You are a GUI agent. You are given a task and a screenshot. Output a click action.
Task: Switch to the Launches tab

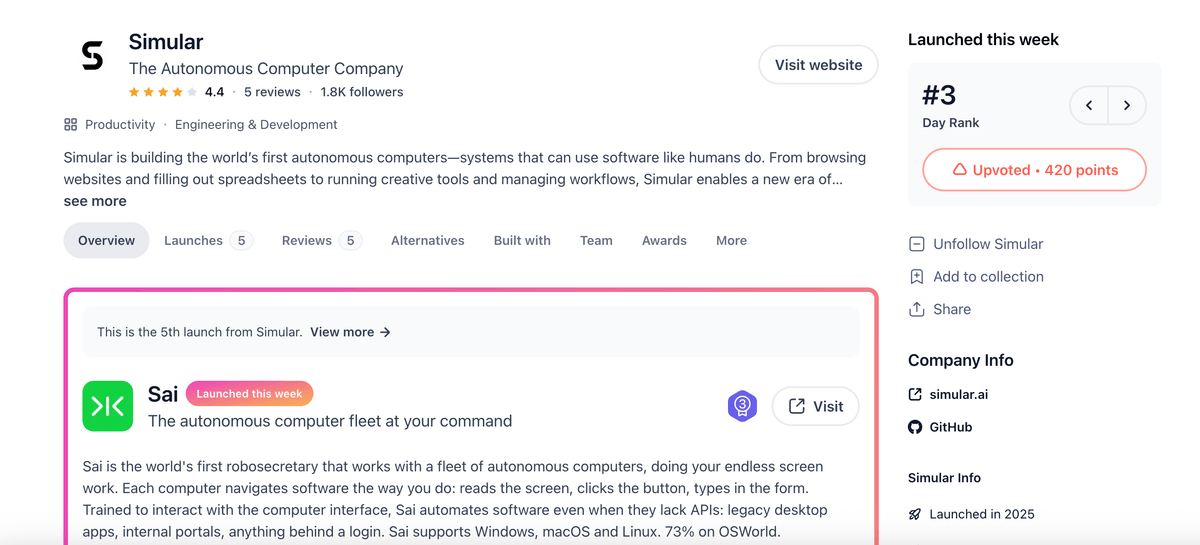click(x=208, y=240)
